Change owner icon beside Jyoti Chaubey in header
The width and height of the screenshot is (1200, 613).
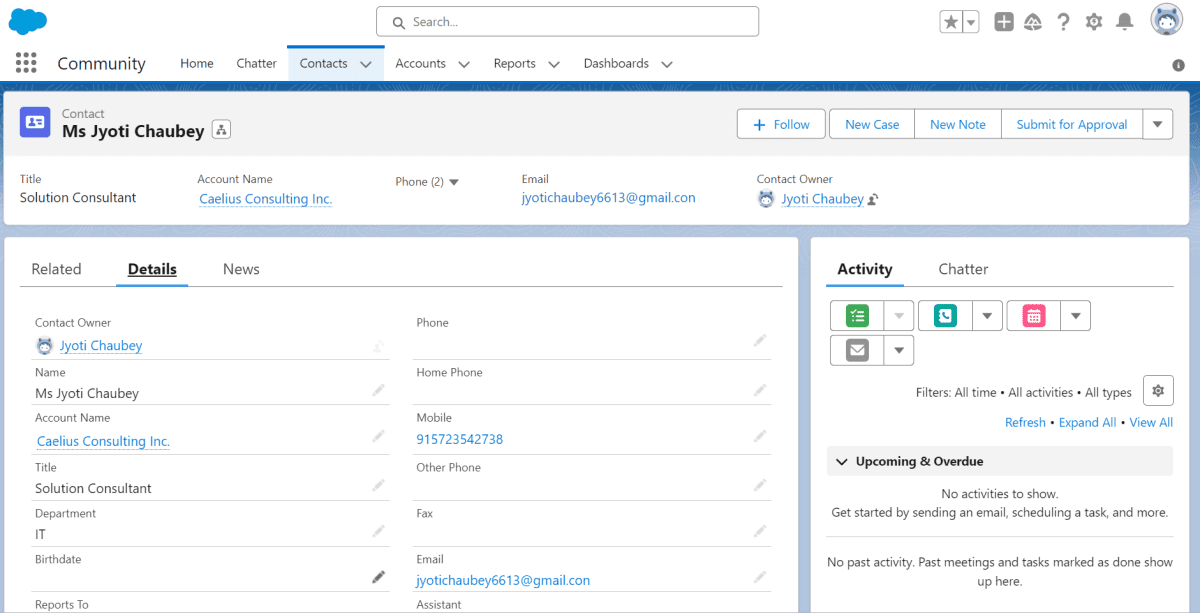873,200
